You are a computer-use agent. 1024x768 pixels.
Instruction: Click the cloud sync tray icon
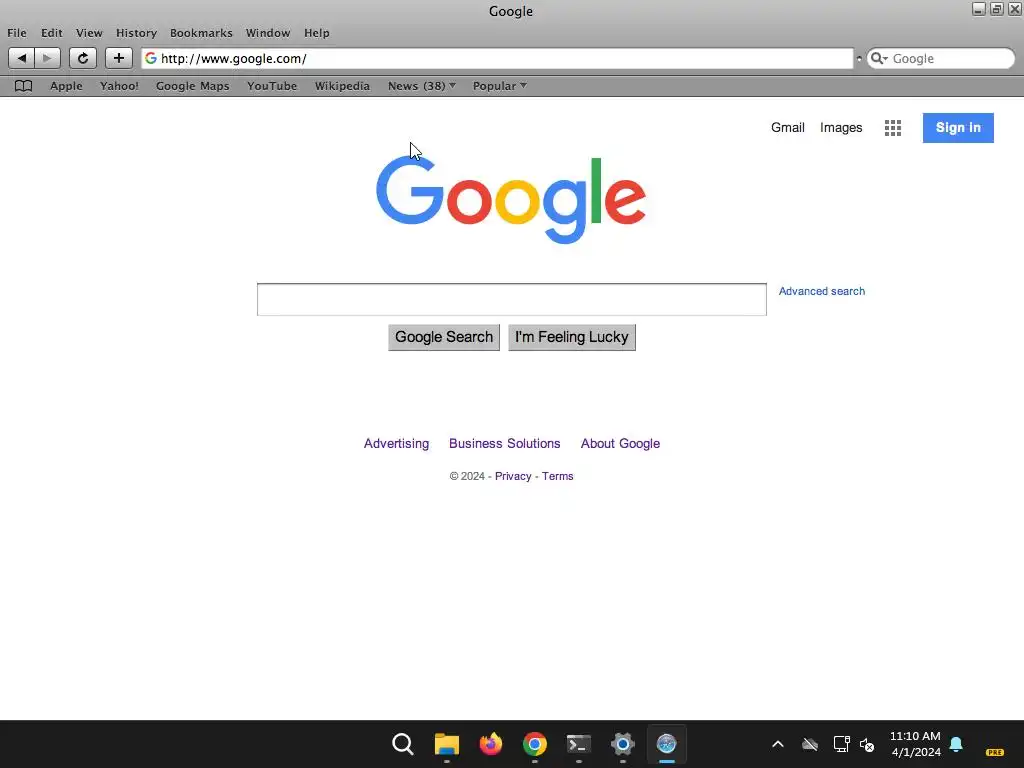pyautogui.click(x=810, y=744)
